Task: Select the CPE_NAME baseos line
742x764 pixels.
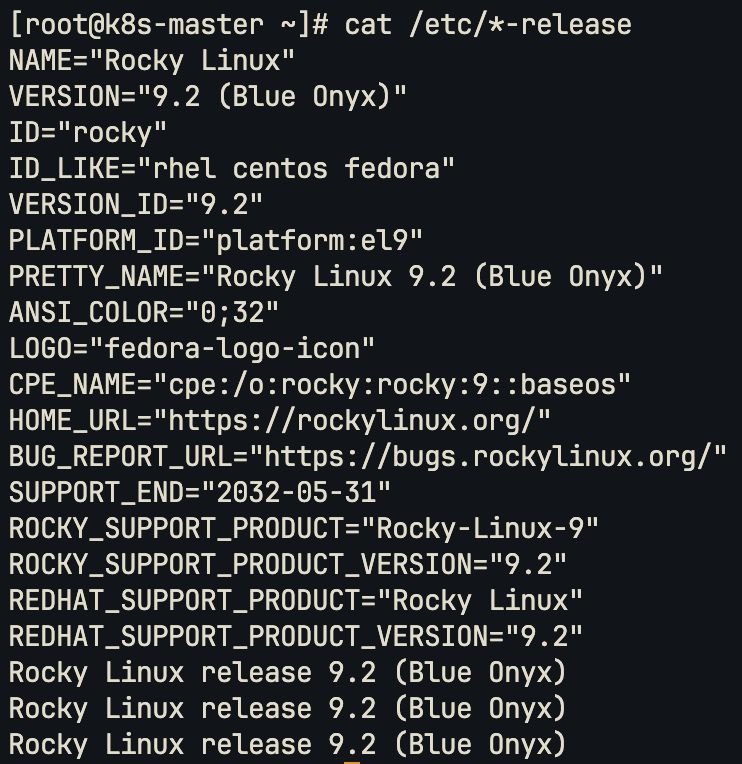Action: click(x=320, y=384)
